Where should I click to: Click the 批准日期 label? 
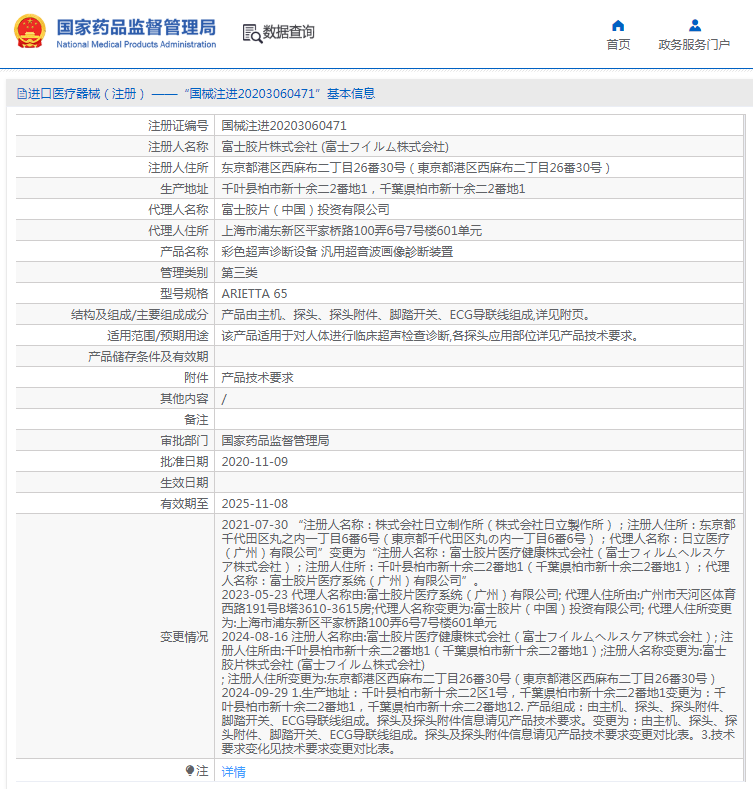coord(184,462)
